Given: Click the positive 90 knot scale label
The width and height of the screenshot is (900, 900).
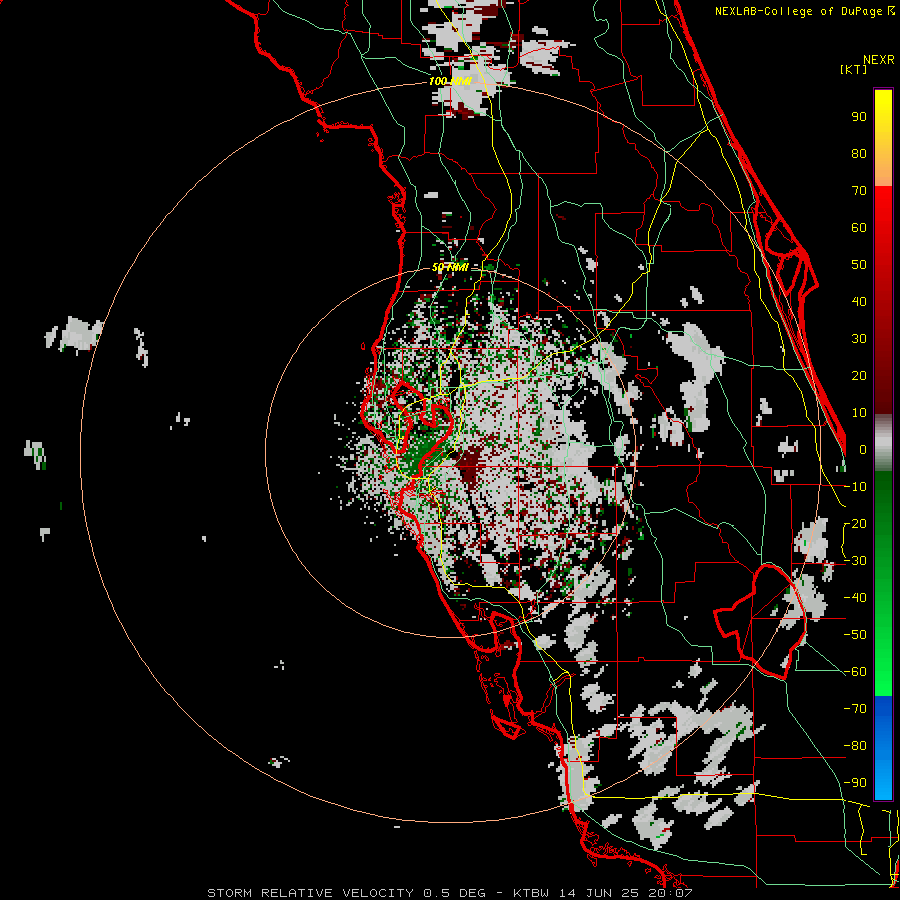Looking at the screenshot, I should click(859, 117).
